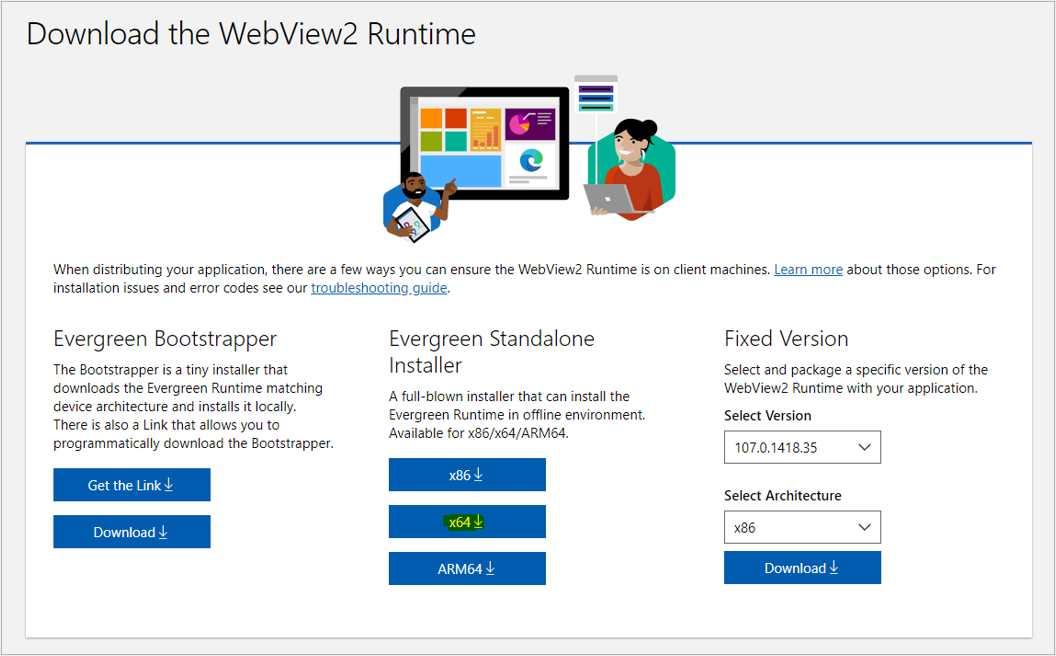Screen dimensions: 1056x656
Task: Click the arrow icon on the Bootstrapper Download button
Action: [163, 531]
